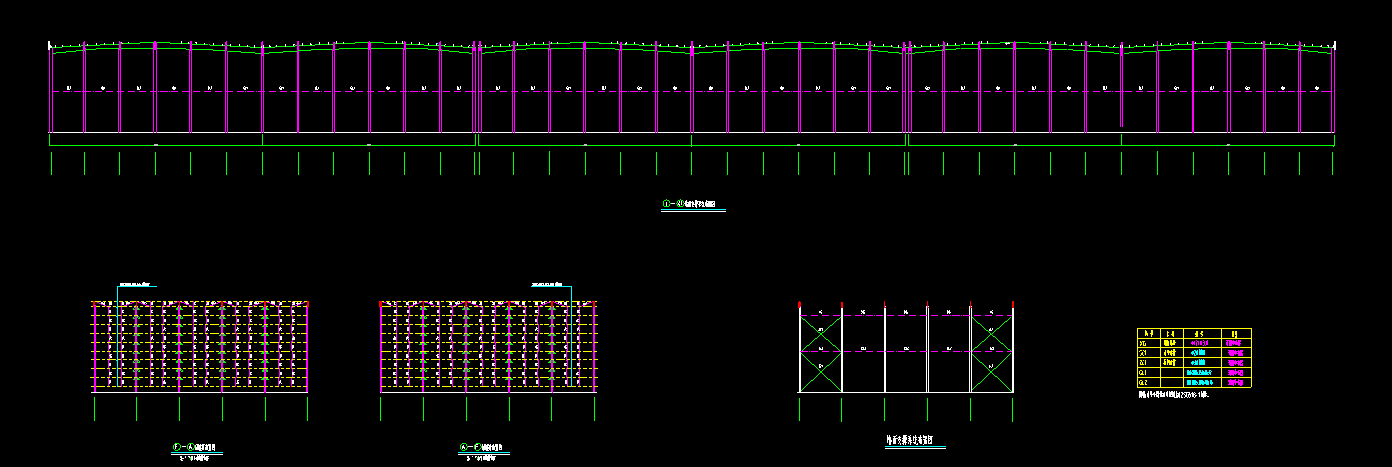
Task: Select the cyan leader note above the F–A elevation
Action: [137, 284]
